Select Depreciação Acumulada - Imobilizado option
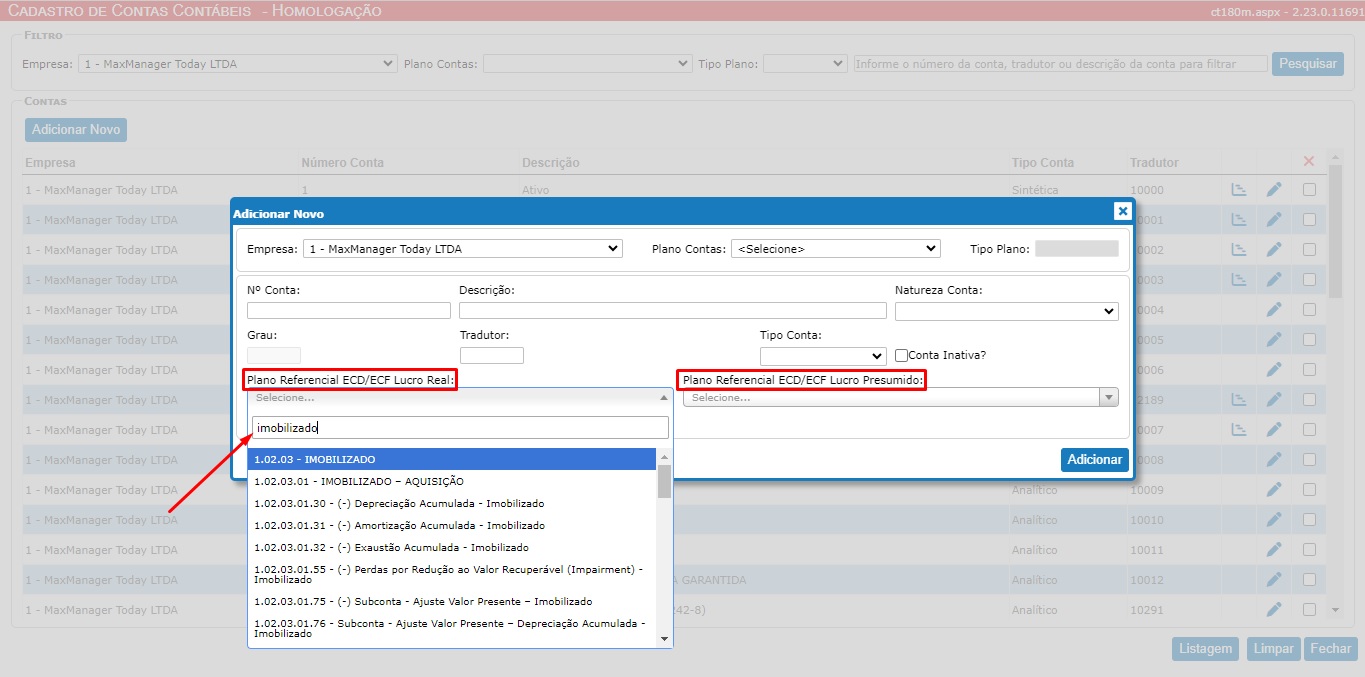 (452, 503)
